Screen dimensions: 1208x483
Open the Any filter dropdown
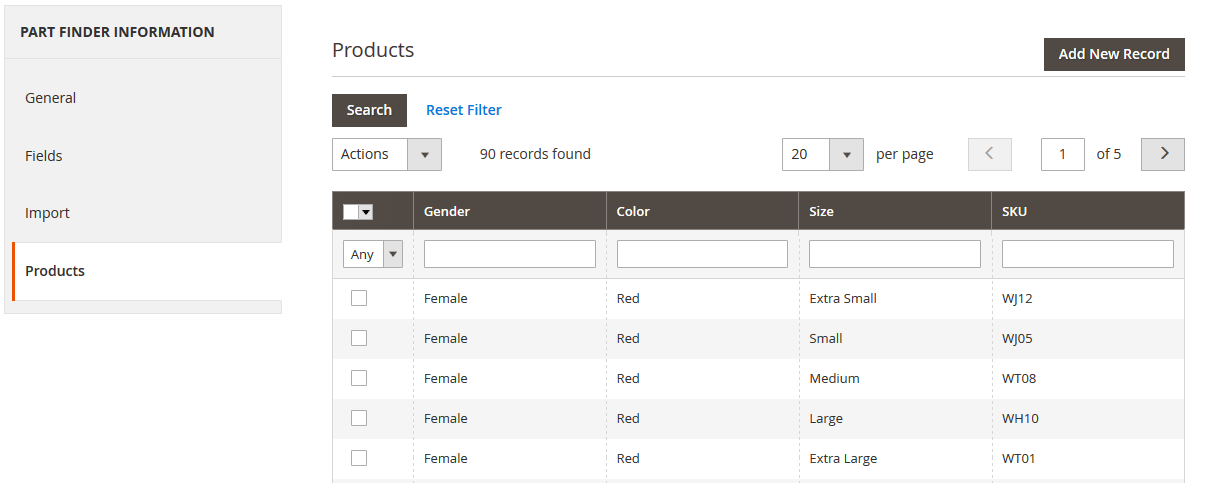pos(372,254)
